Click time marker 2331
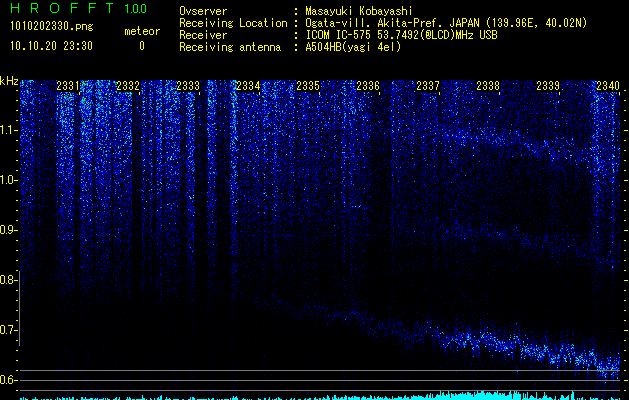This screenshot has width=629, height=400. [x=68, y=86]
